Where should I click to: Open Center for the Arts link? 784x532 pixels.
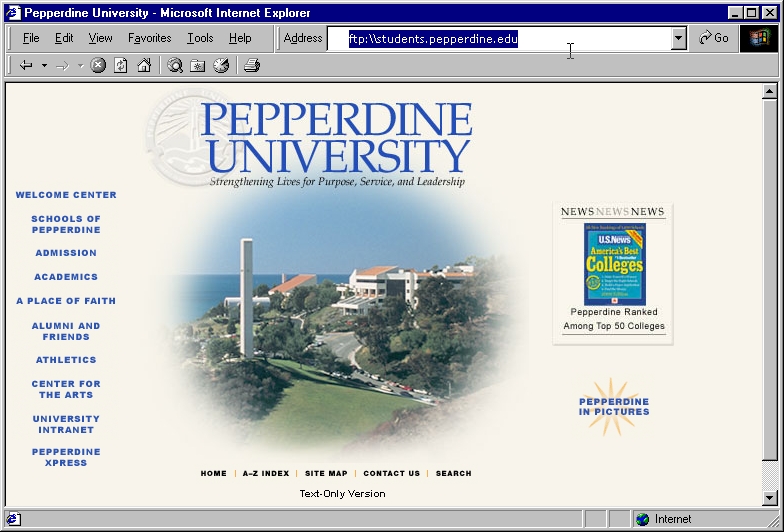point(66,390)
